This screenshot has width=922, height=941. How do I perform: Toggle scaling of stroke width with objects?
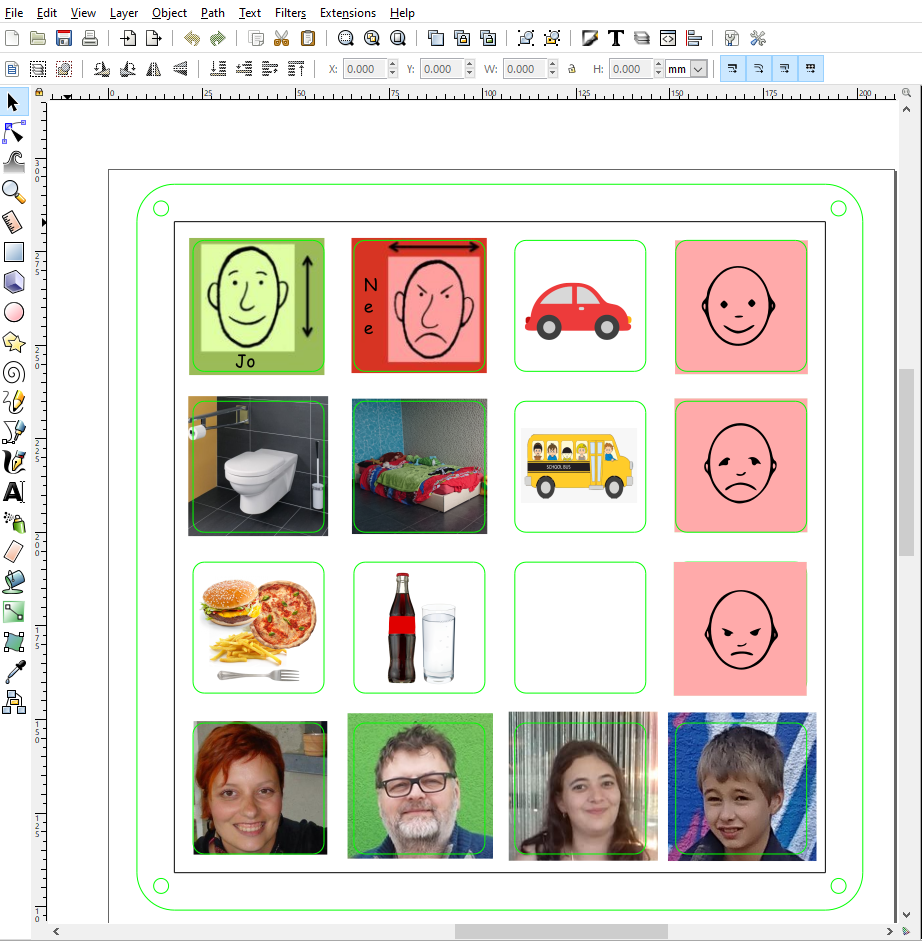tap(732, 68)
